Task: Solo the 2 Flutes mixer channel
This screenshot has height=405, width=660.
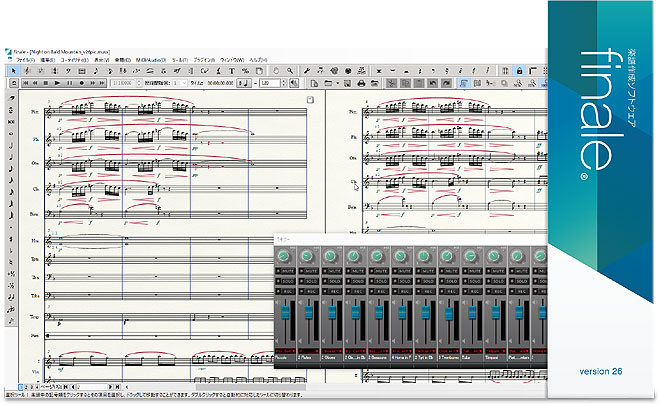Action: click(x=310, y=282)
